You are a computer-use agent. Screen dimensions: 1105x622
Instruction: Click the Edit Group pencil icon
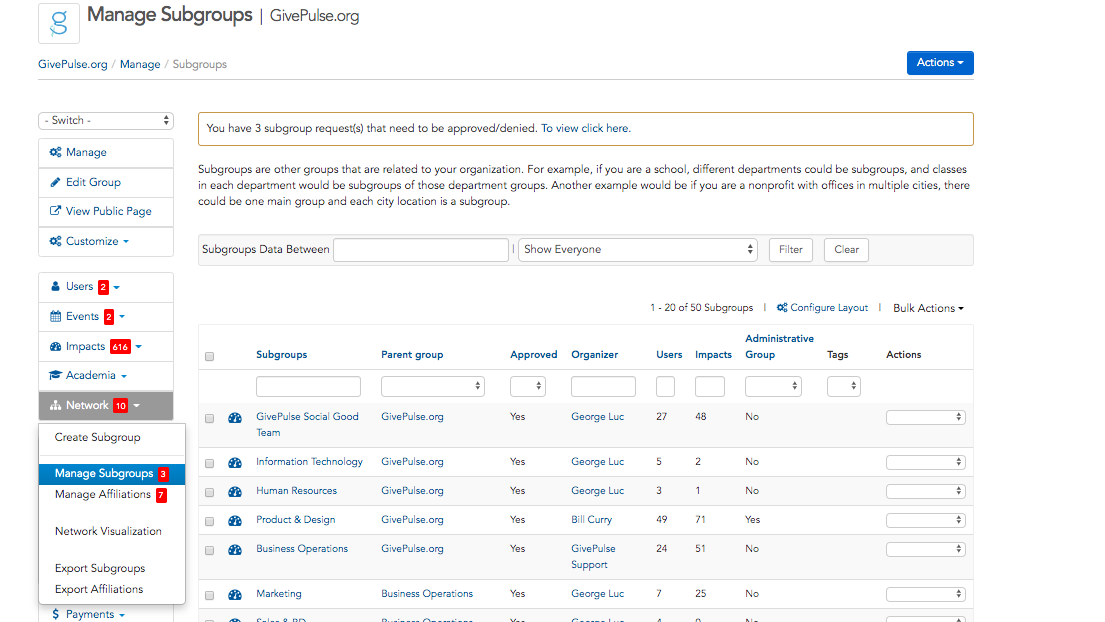coord(56,182)
